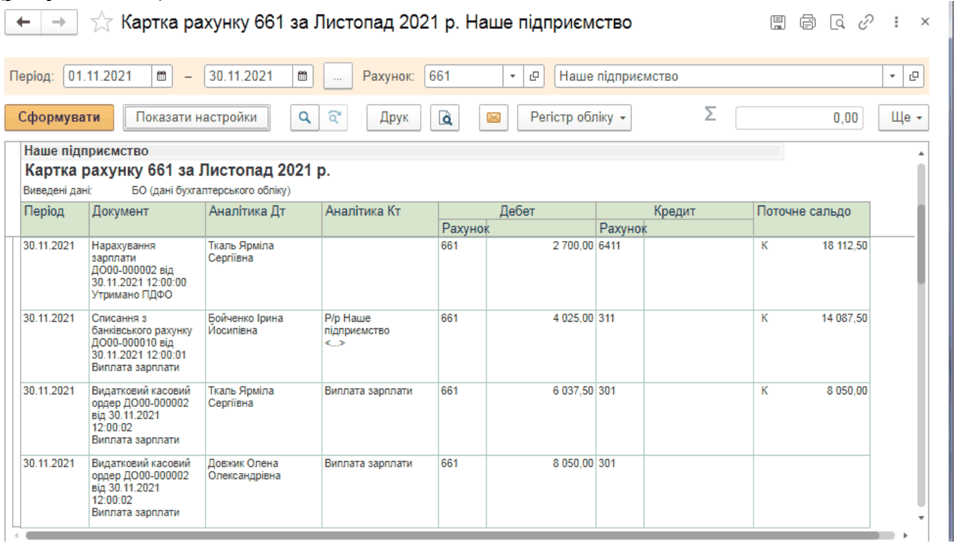Open the Наше підприємство organization card
This screenshot has width=954, height=542.
click(x=913, y=76)
